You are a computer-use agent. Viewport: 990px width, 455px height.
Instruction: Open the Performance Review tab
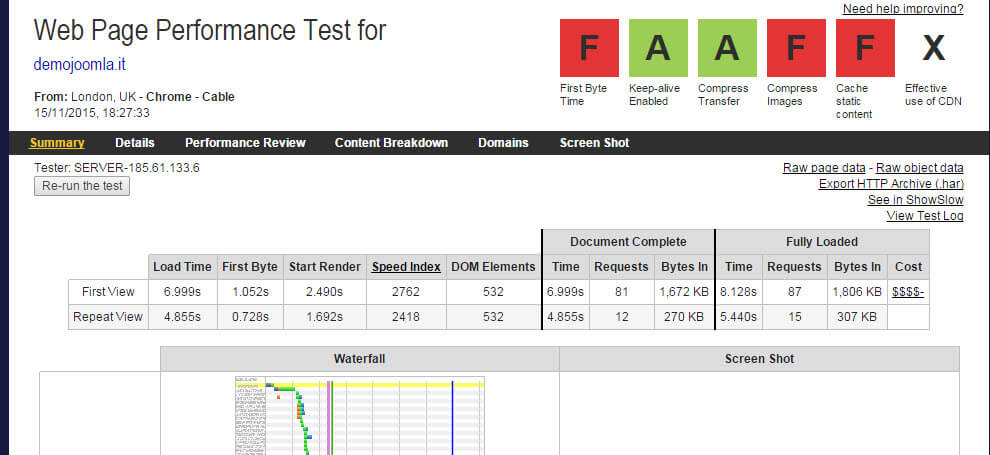pyautogui.click(x=245, y=143)
